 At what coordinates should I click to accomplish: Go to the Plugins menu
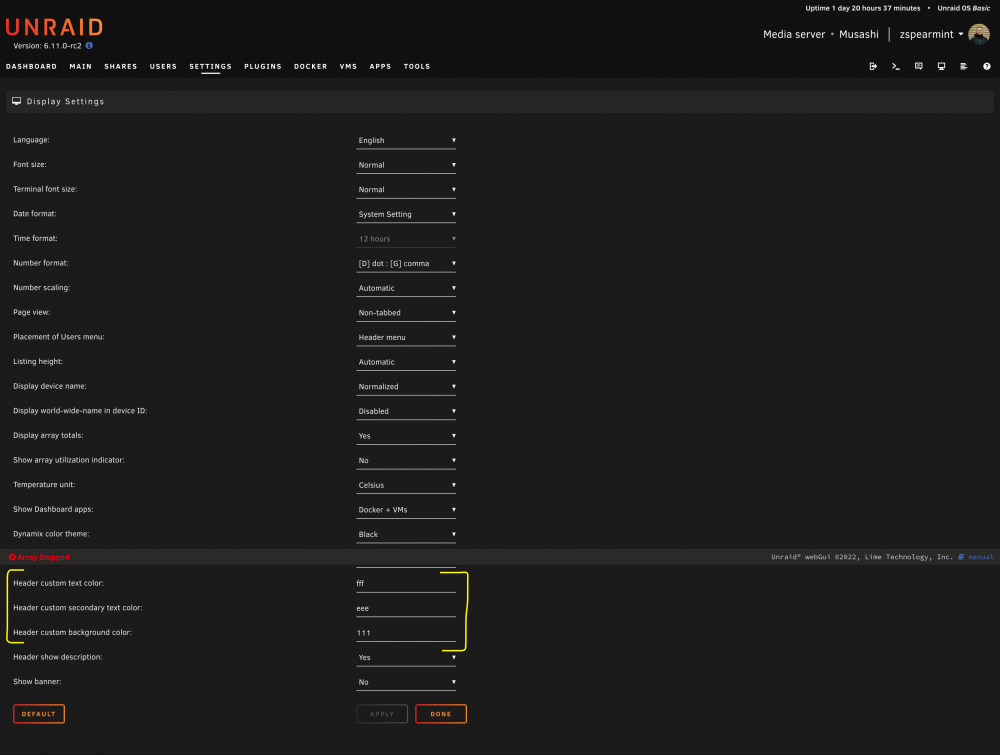click(x=263, y=66)
